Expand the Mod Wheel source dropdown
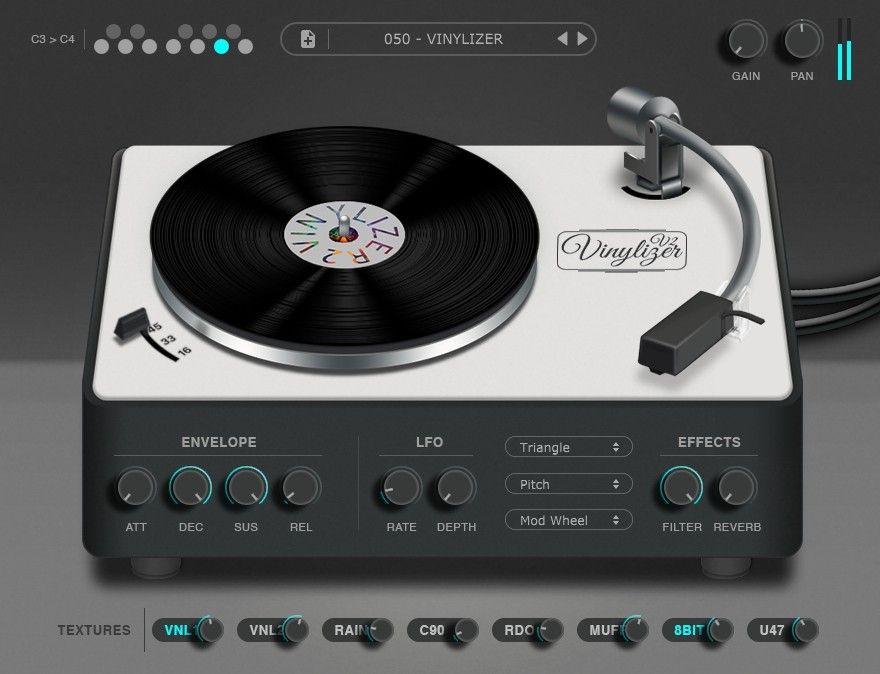 pos(568,520)
